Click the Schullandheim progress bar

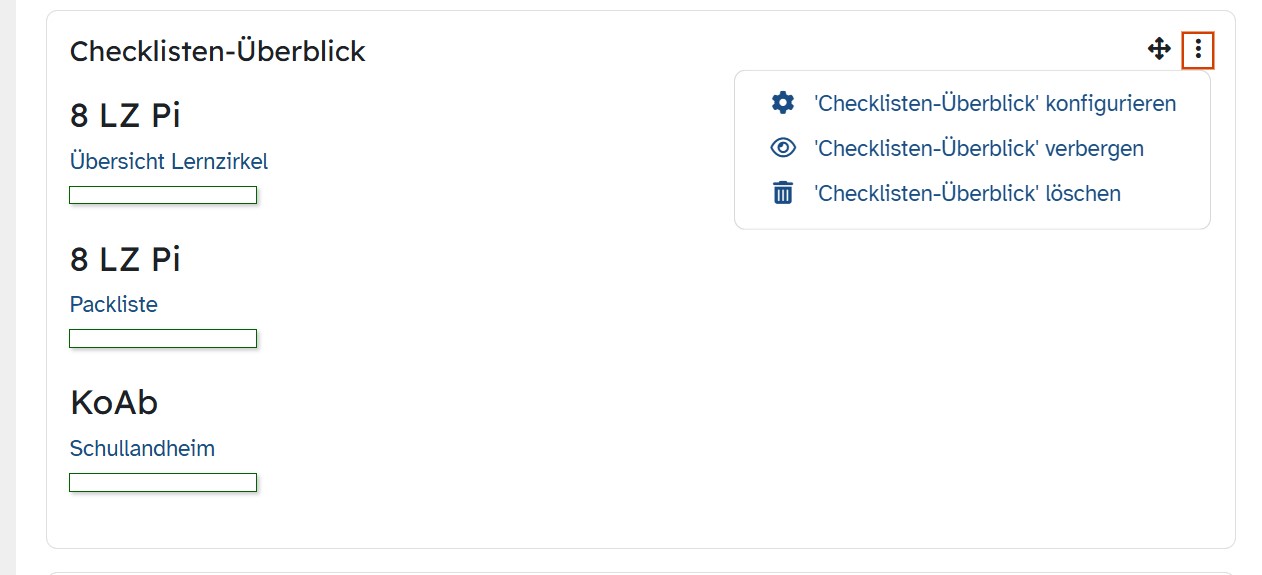163,482
